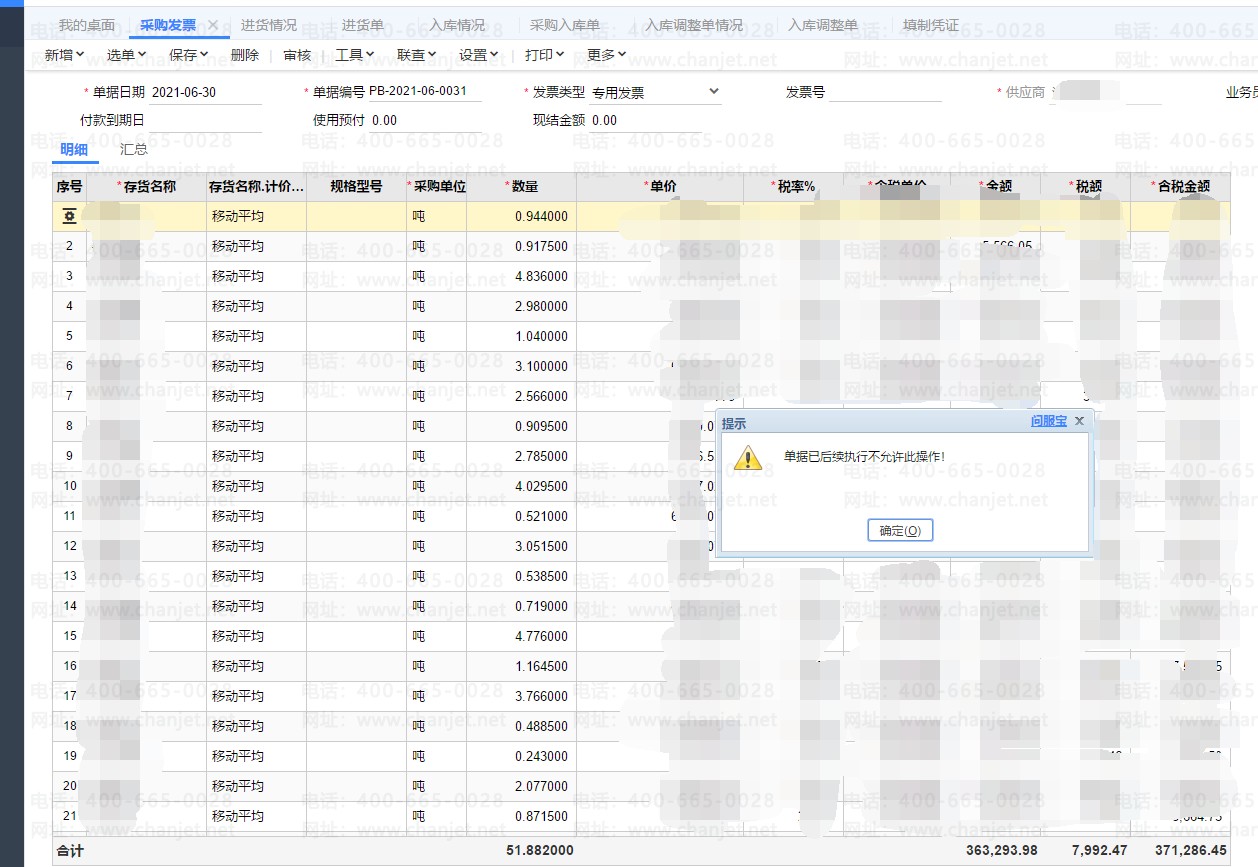1258x867 pixels.
Task: Expand the 新增 dropdown menu
Action: 64,55
